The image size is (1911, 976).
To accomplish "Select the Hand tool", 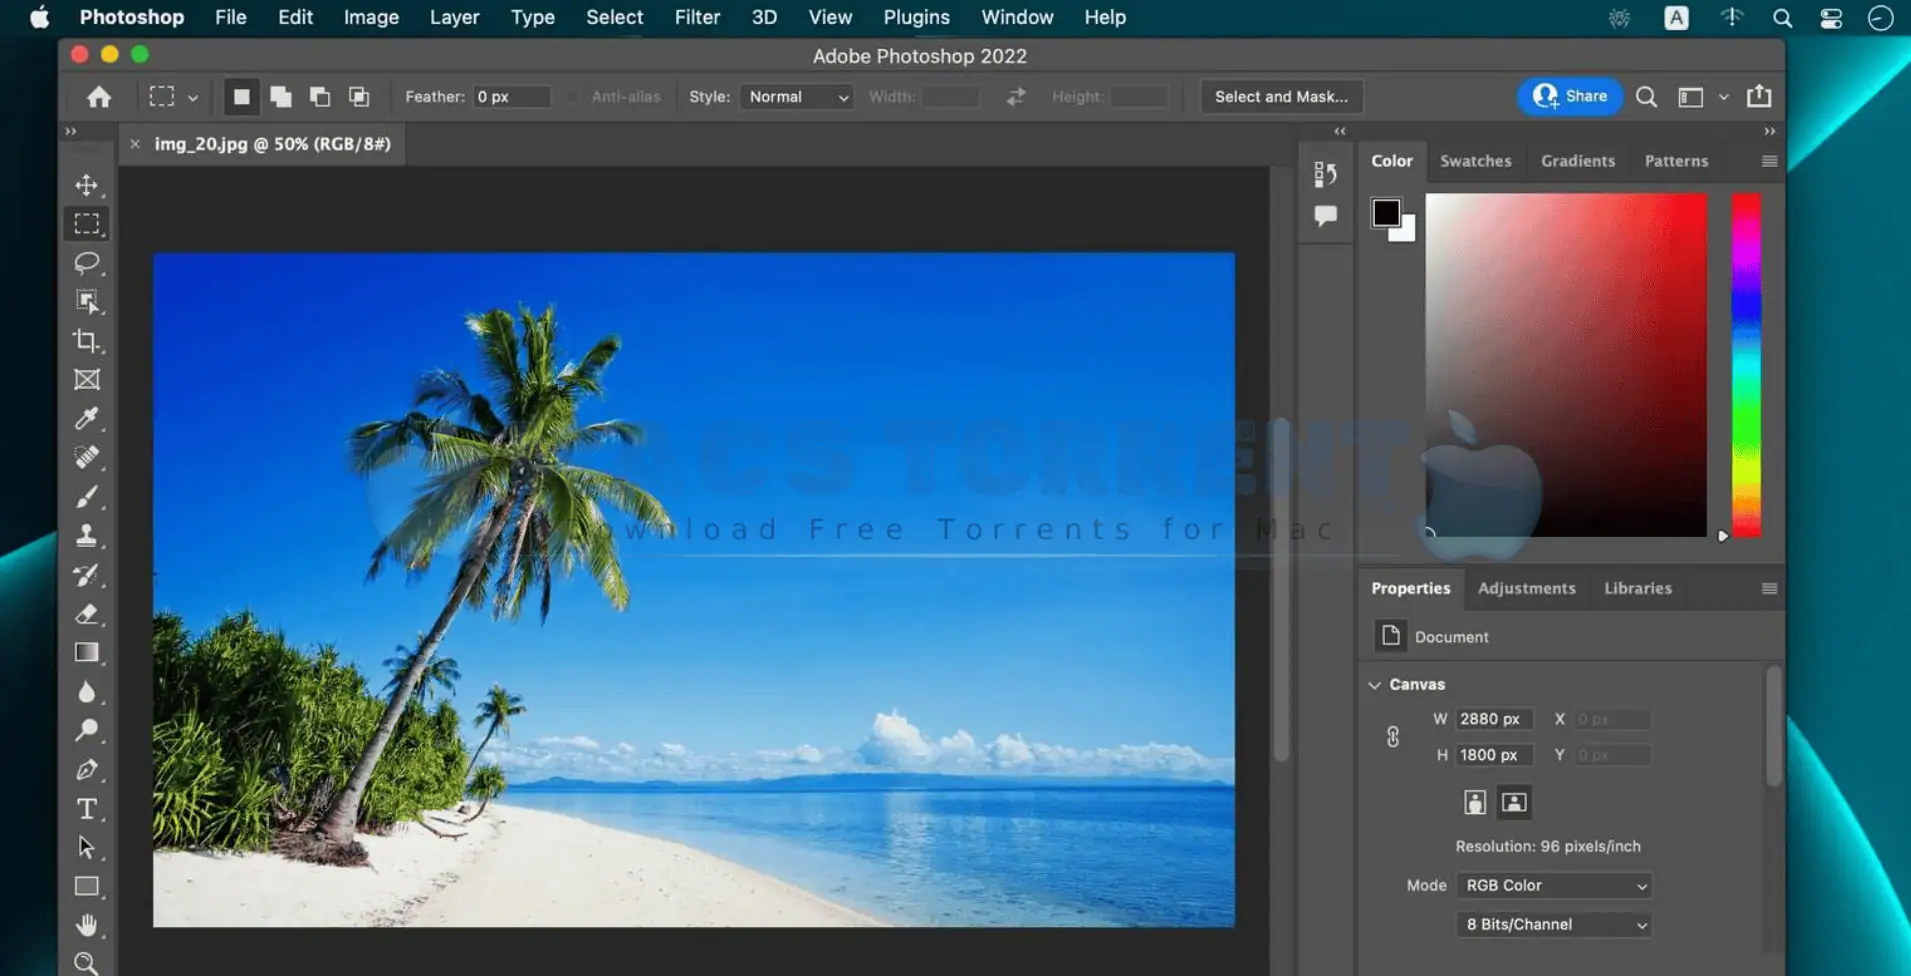I will [x=87, y=925].
